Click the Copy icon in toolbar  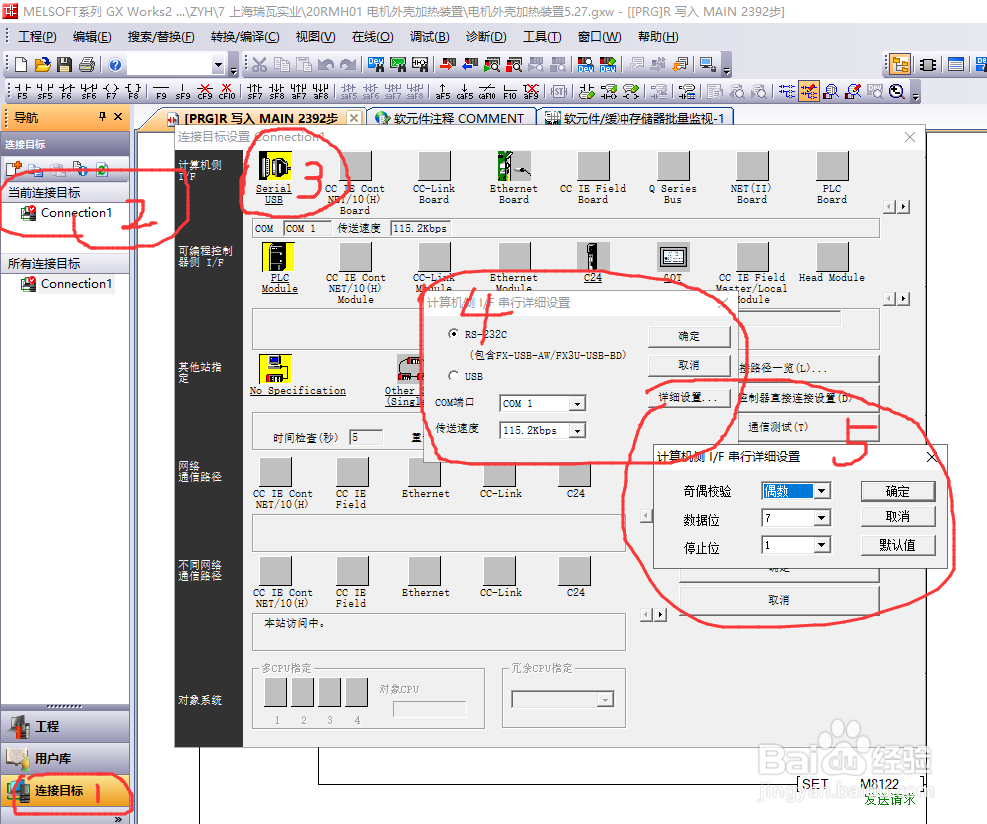click(x=282, y=64)
